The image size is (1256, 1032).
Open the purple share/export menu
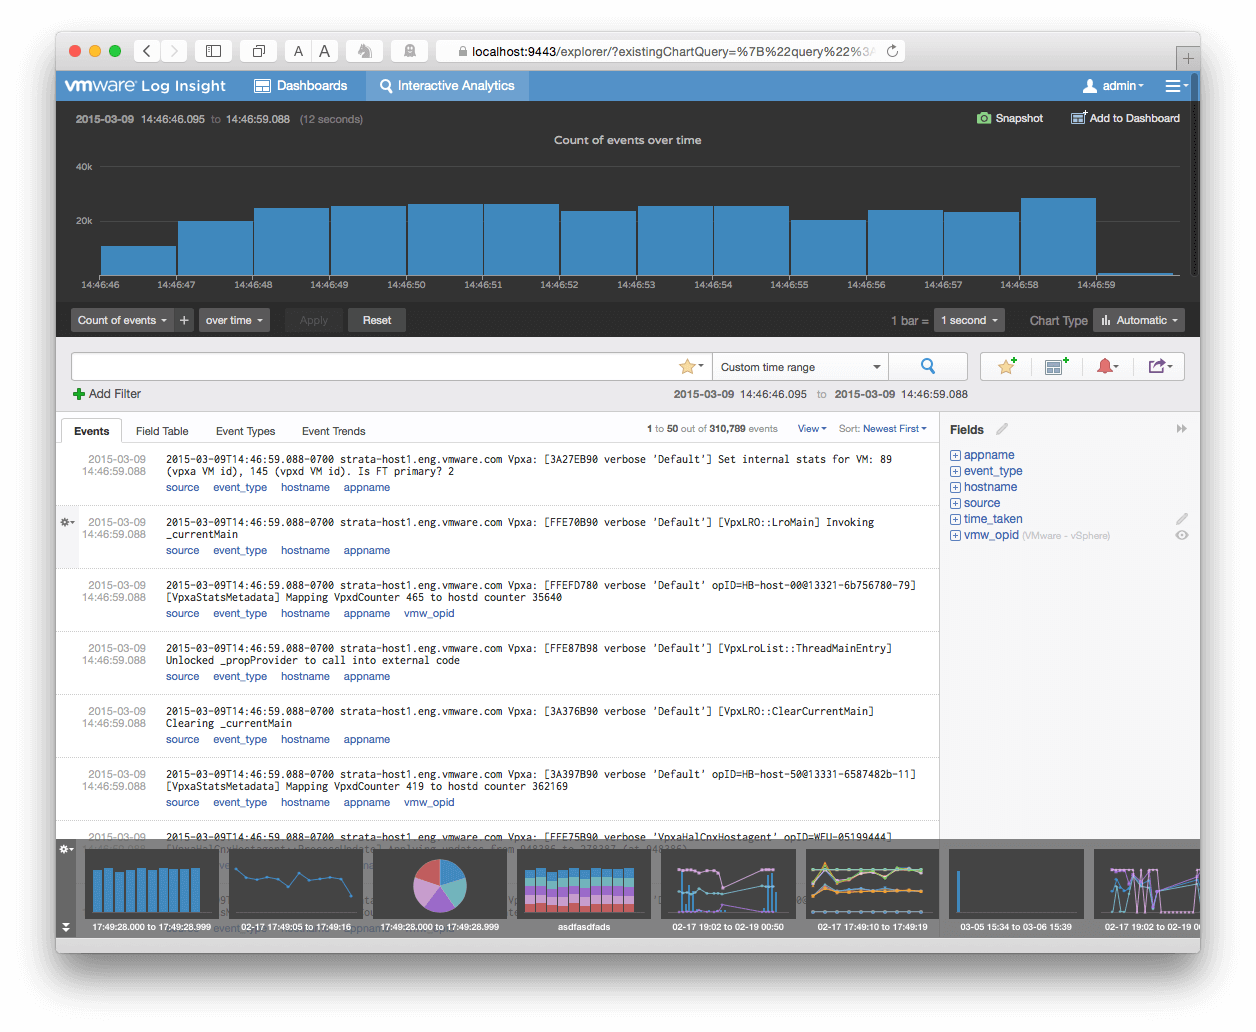click(x=1159, y=367)
